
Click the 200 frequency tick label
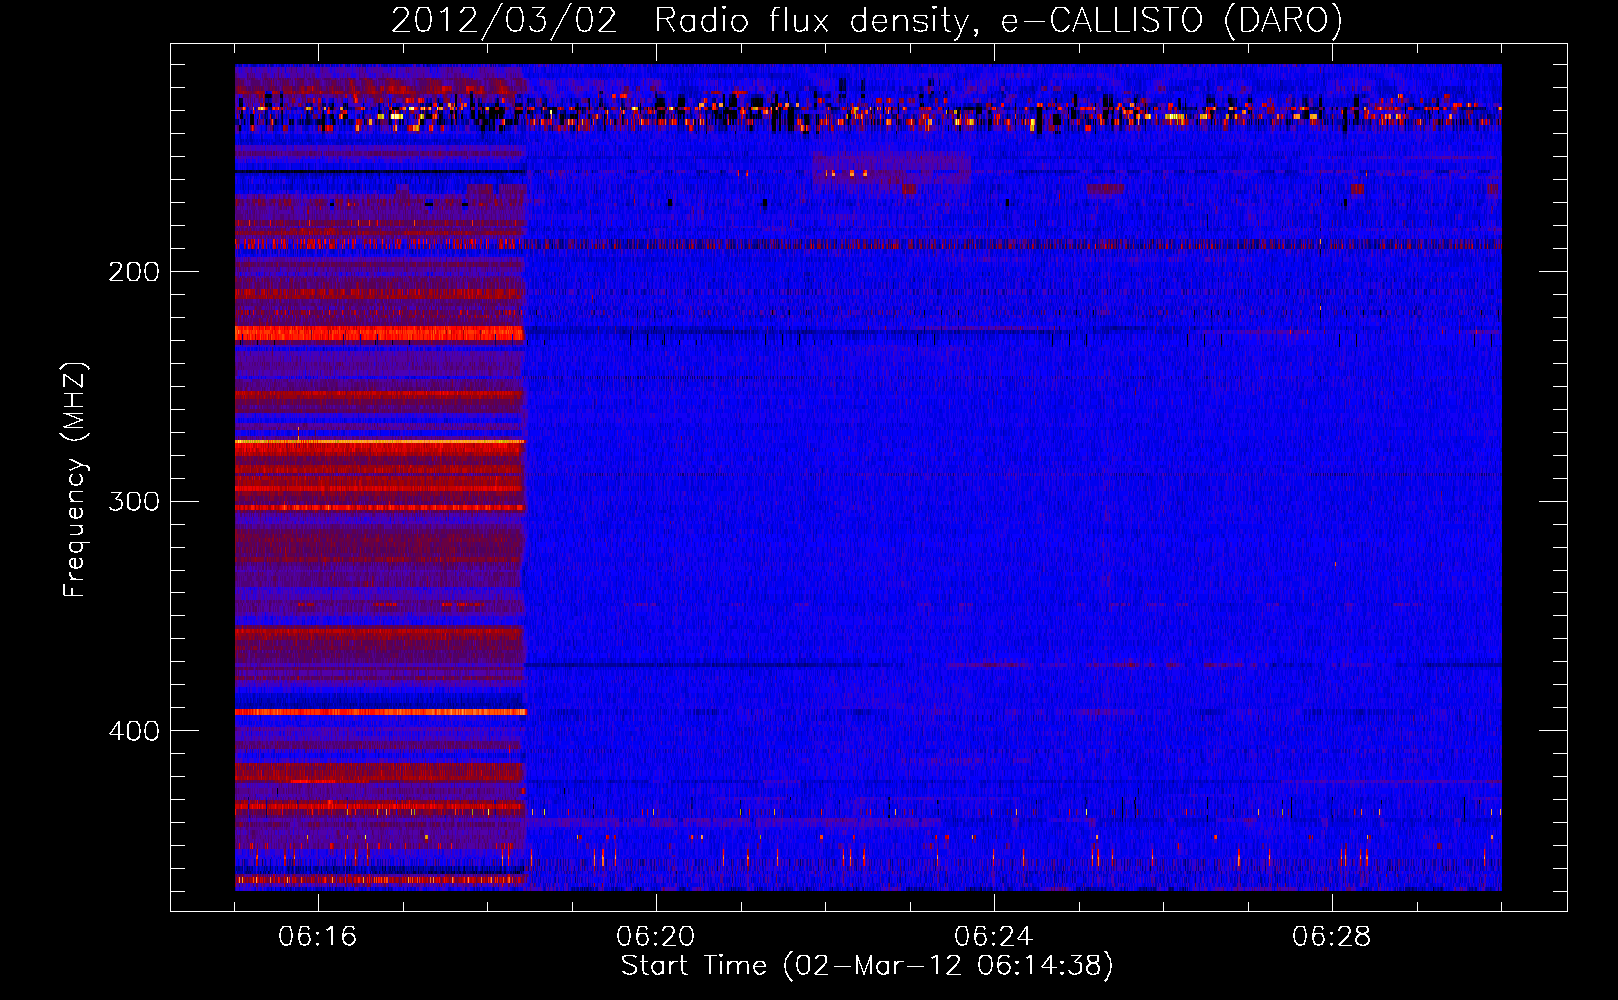click(x=134, y=272)
